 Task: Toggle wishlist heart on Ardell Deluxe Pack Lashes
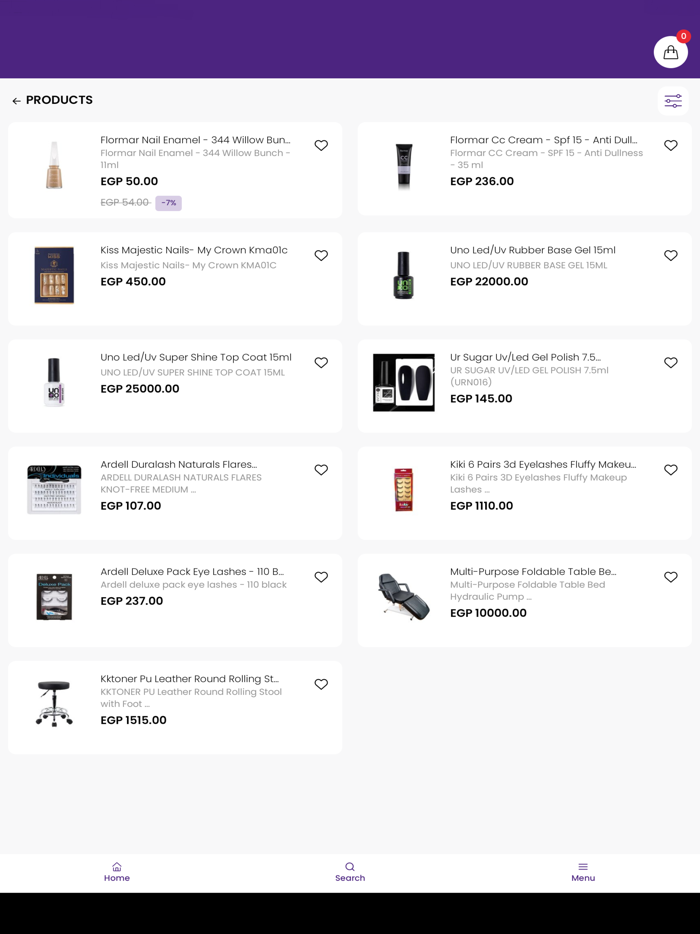321,577
